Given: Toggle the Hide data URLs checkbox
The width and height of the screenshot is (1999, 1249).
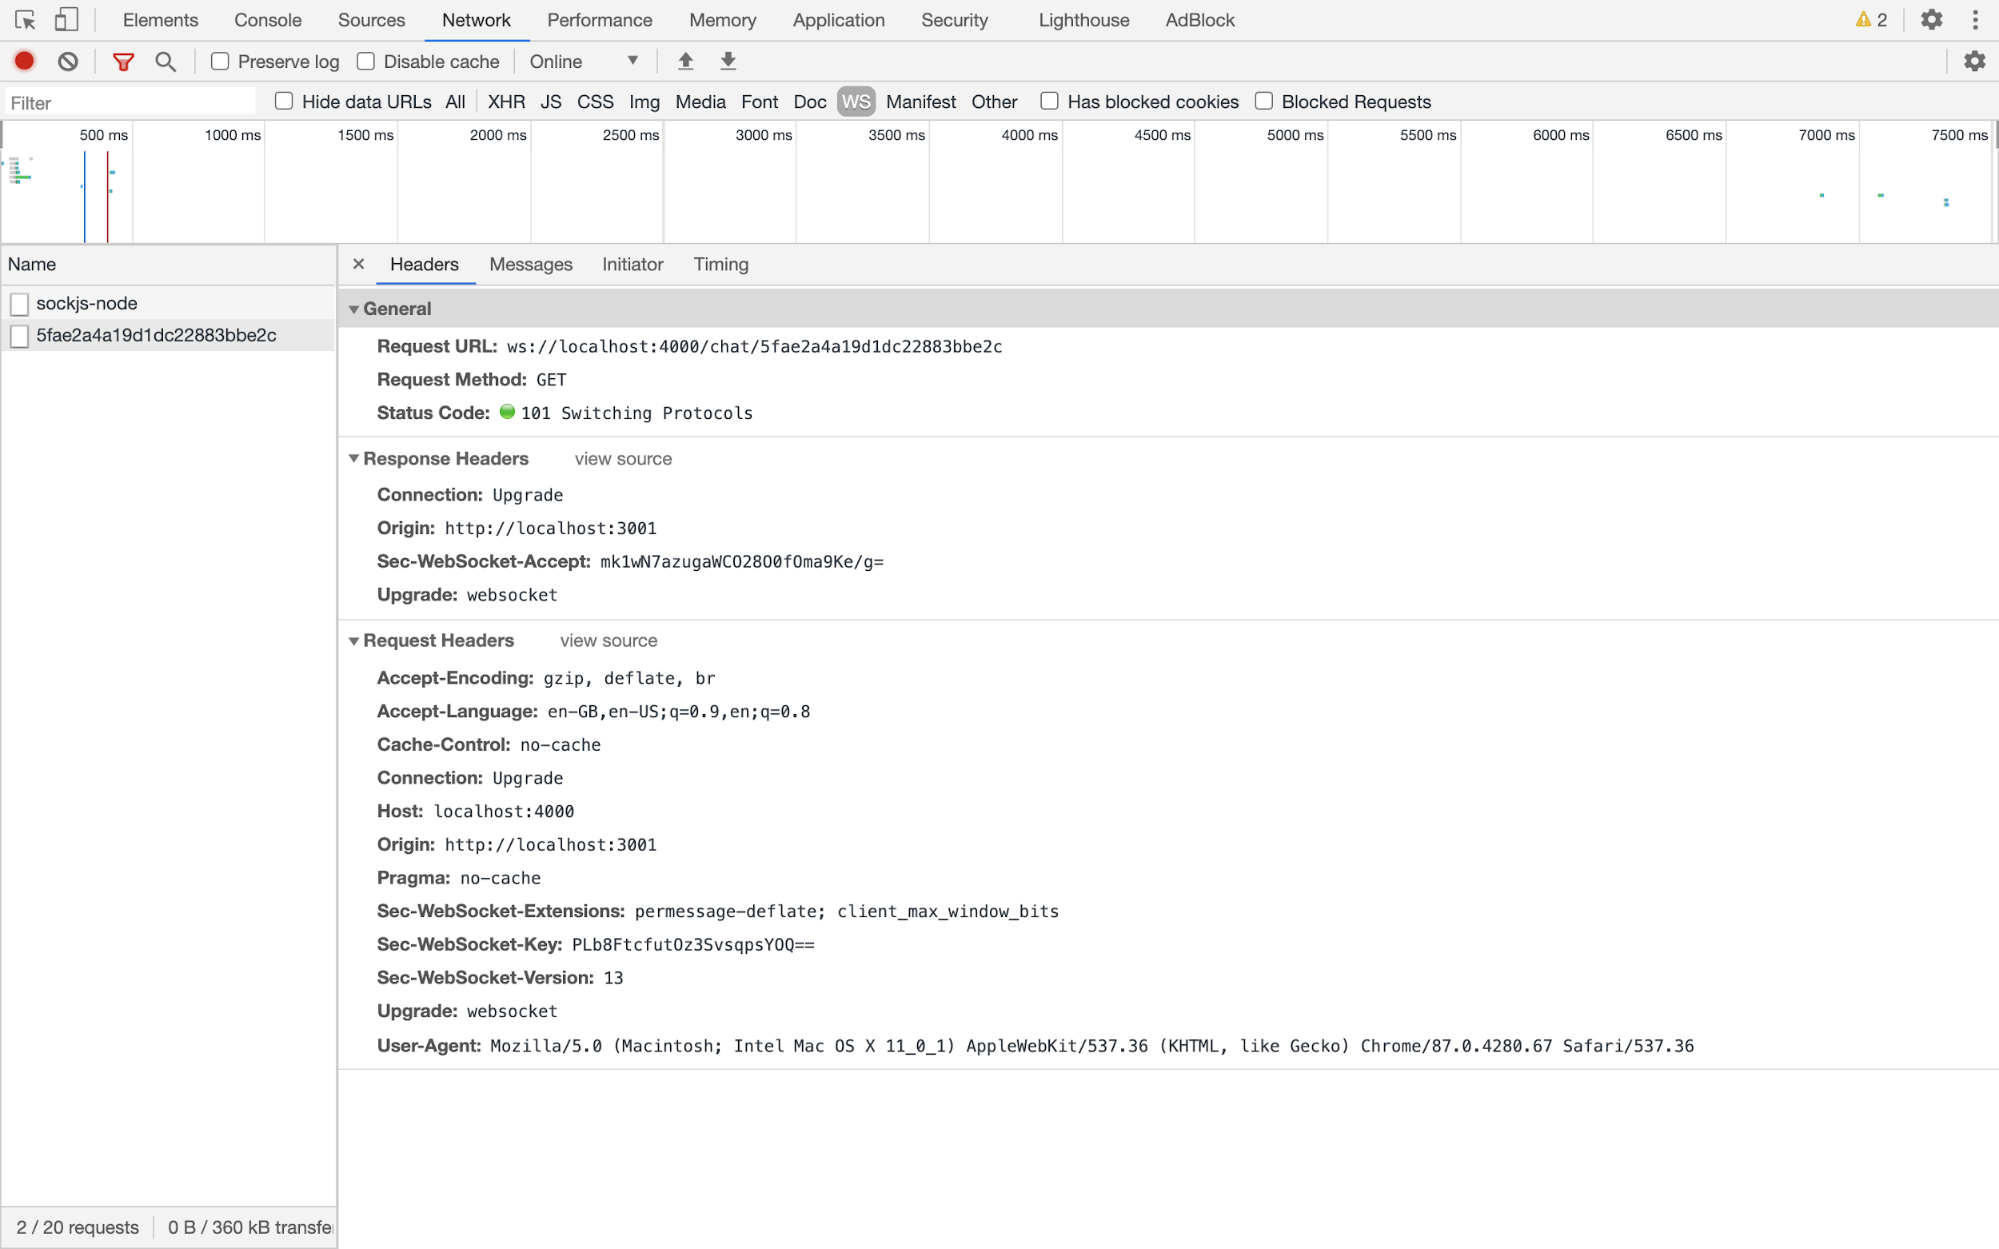Looking at the screenshot, I should point(283,101).
